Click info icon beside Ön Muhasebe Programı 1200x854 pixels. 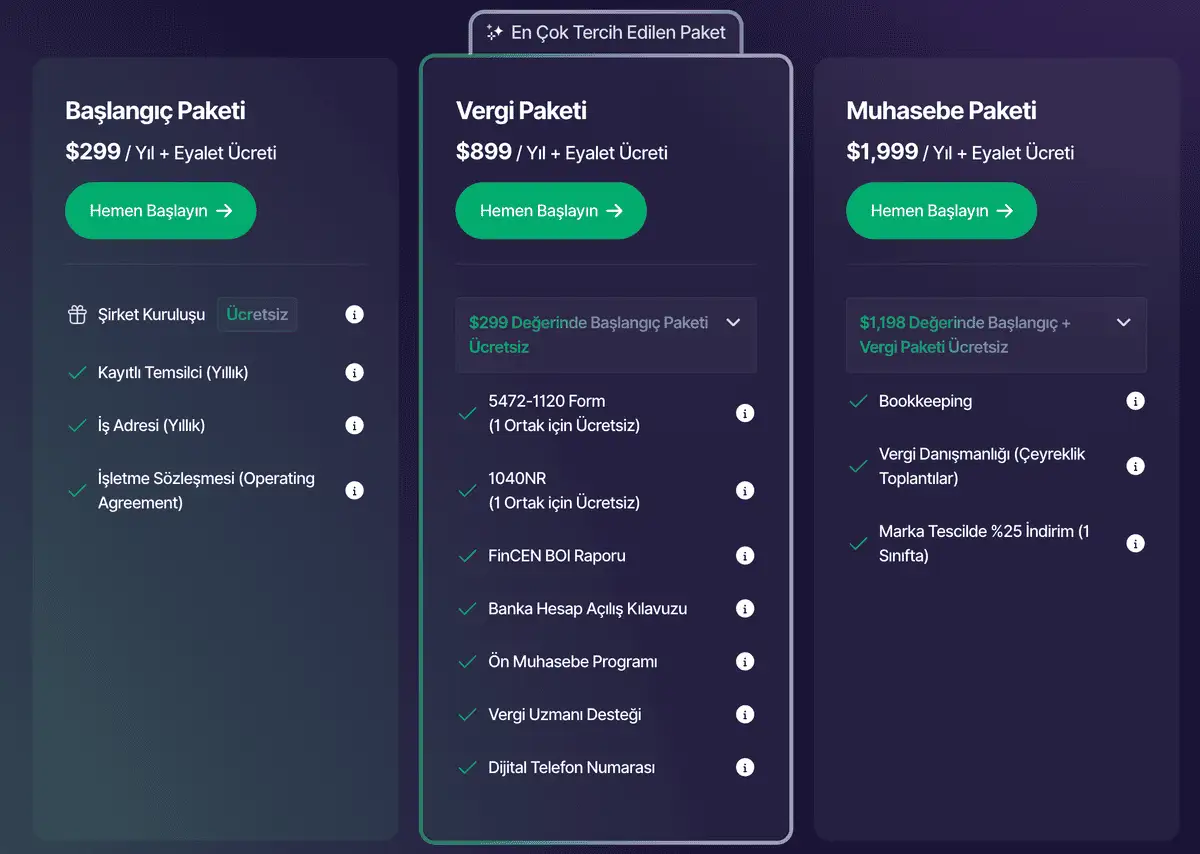coord(745,661)
